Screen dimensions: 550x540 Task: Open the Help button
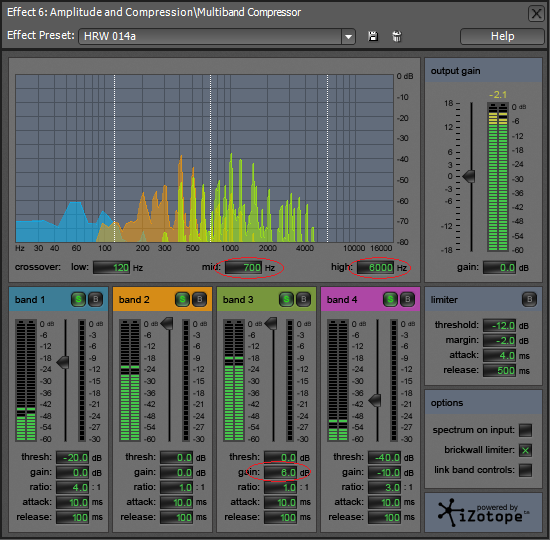[502, 36]
